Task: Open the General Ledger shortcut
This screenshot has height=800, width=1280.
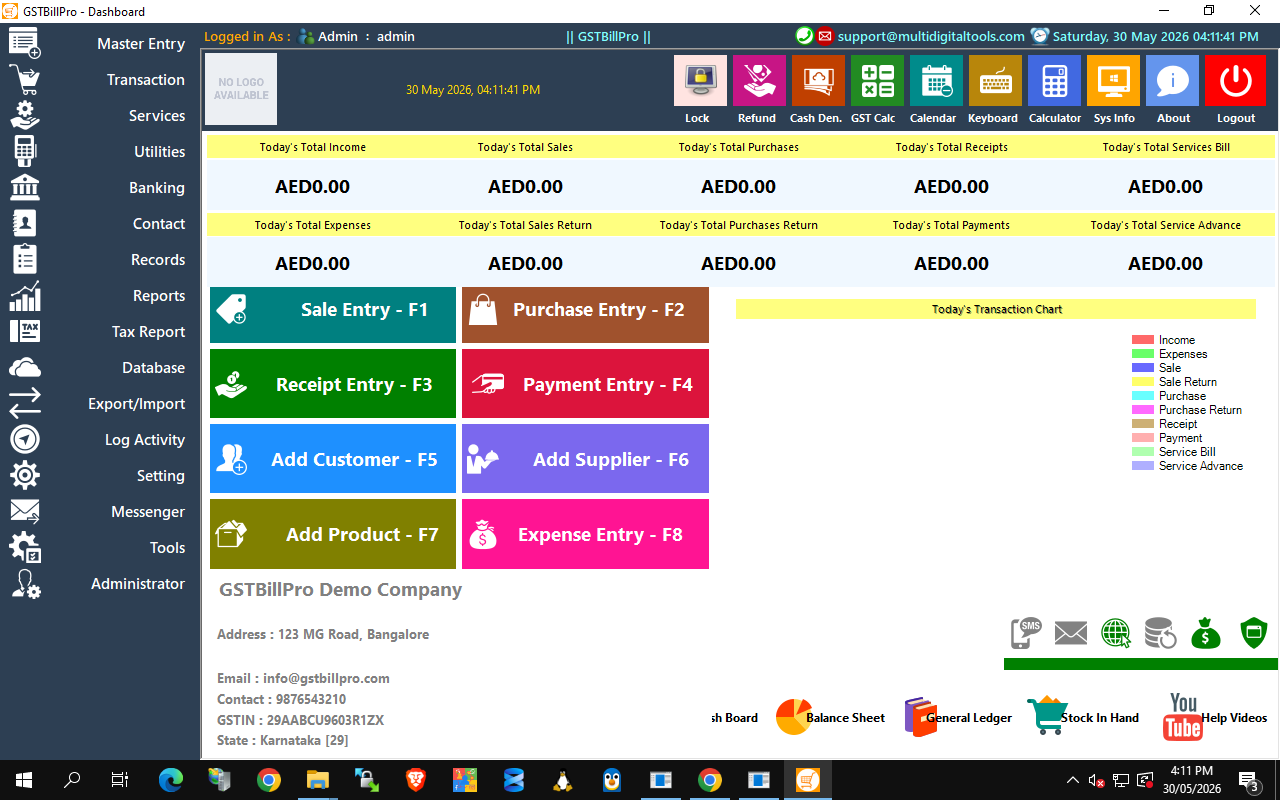Action: pos(958,717)
